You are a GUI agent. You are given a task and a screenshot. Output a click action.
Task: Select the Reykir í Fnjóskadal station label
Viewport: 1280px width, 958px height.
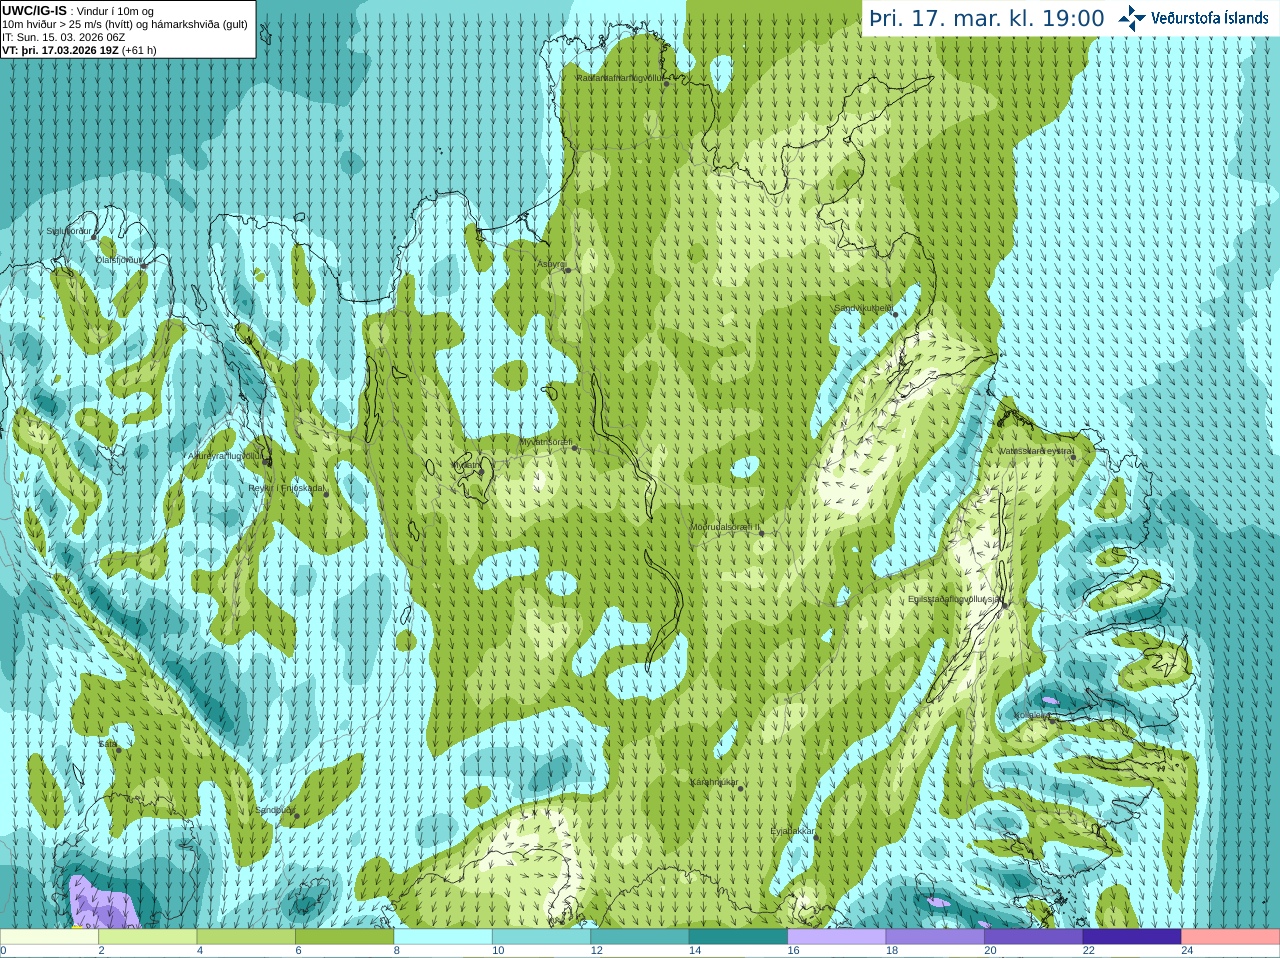pyautogui.click(x=287, y=488)
